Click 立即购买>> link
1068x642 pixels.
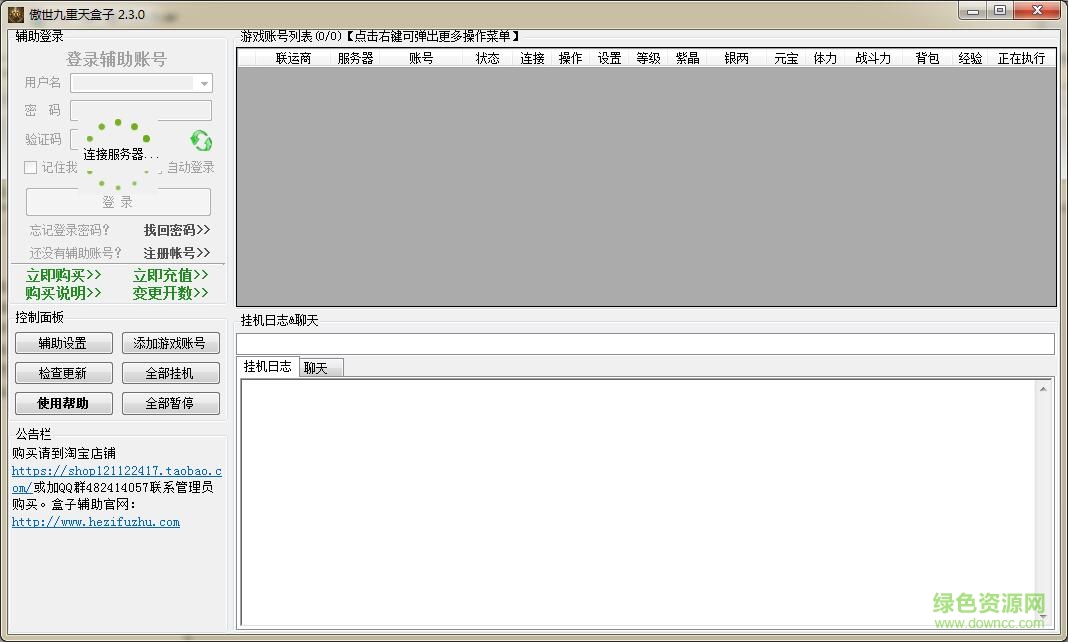(63, 275)
